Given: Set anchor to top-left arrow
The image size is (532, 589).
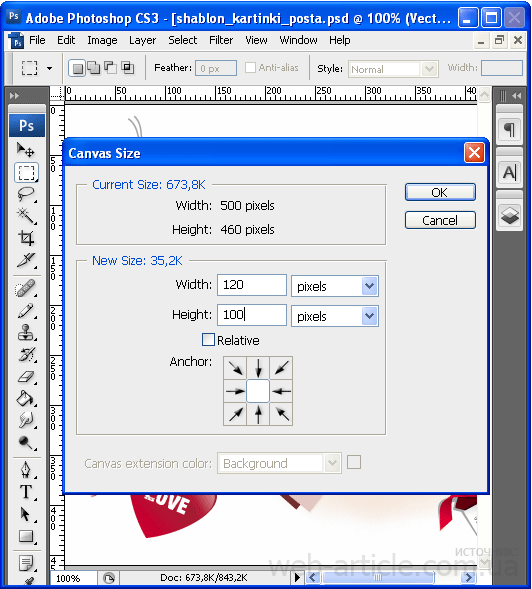Looking at the screenshot, I should pos(235,368).
